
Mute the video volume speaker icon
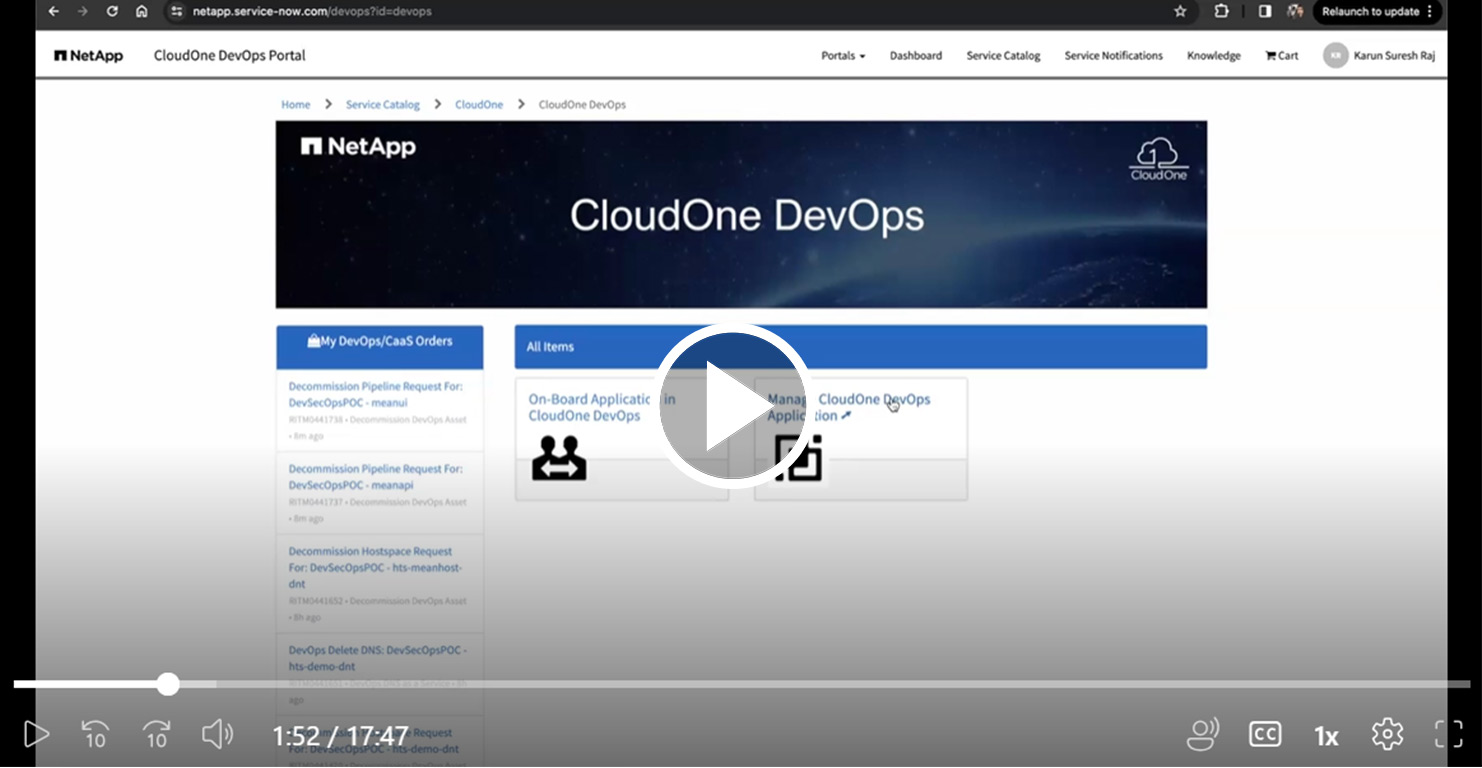pyautogui.click(x=217, y=735)
